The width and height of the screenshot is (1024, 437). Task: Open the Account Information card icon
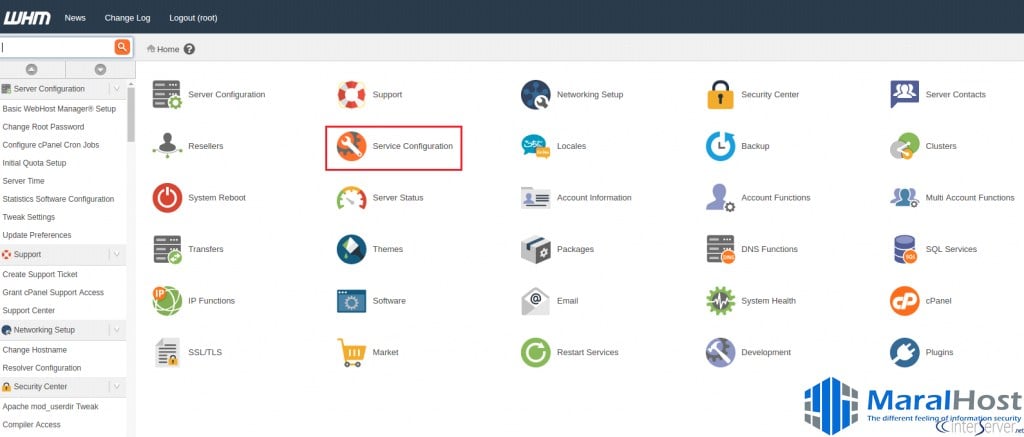pos(536,198)
